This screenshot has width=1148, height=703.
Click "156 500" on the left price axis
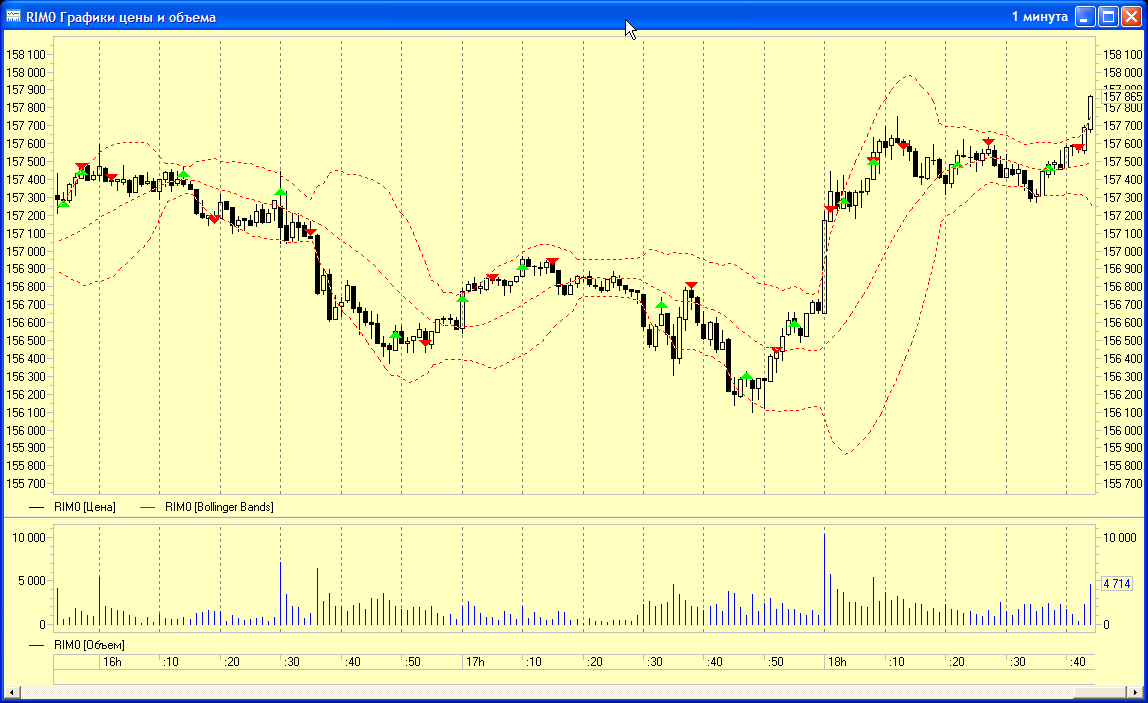pos(26,341)
